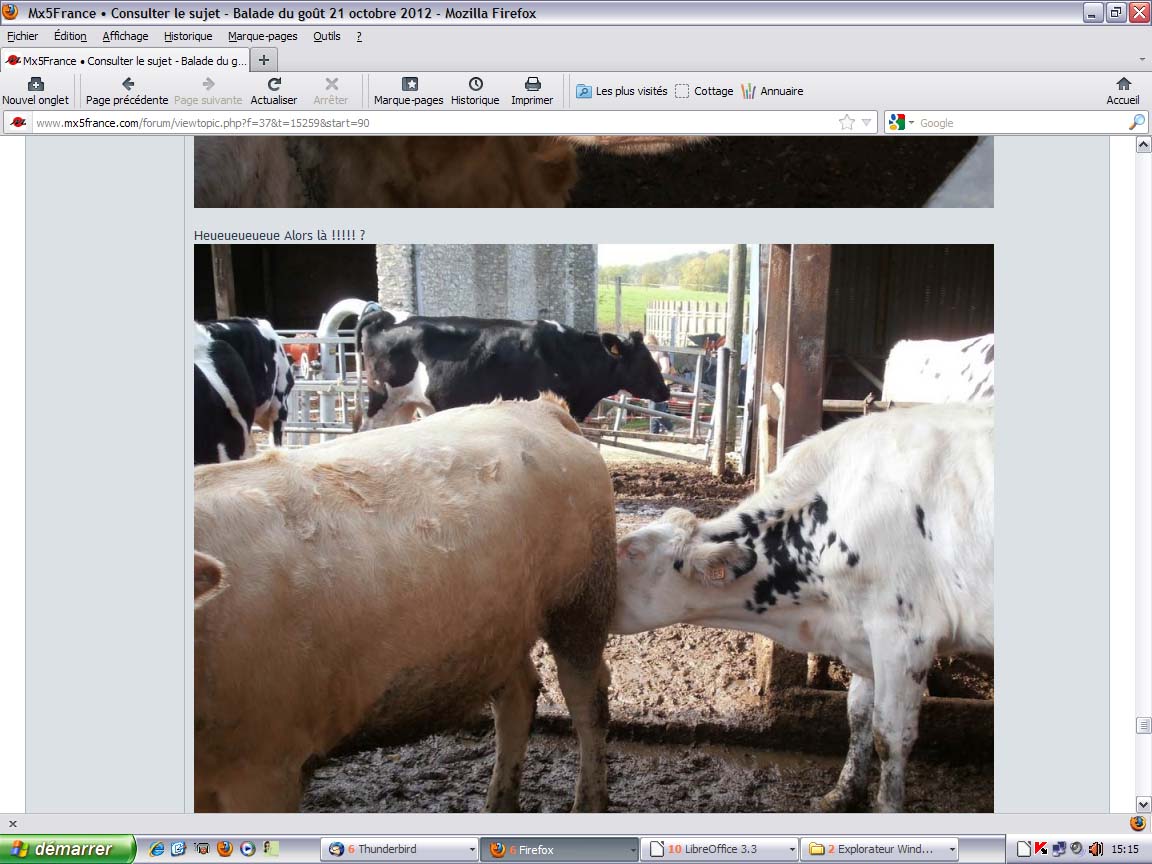The height and width of the screenshot is (864, 1152).
Task: Open the Cottage bookmark
Action: (x=704, y=91)
